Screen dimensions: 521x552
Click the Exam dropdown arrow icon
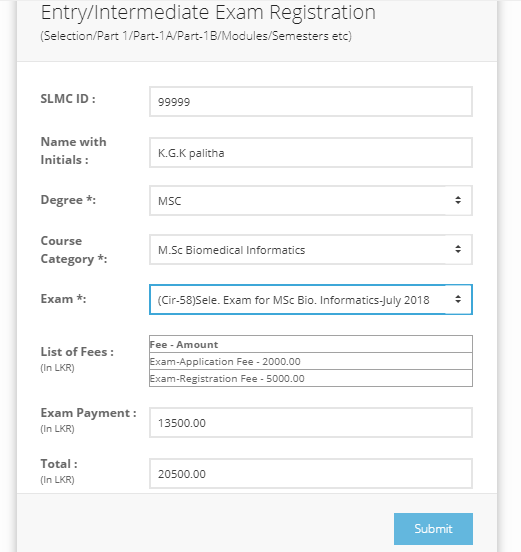click(458, 299)
